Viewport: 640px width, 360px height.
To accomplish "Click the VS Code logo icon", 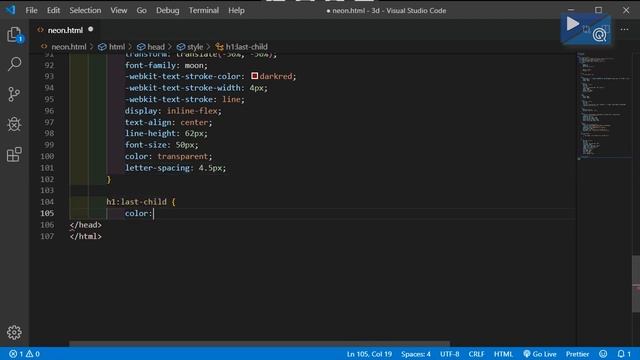I will pyautogui.click(x=11, y=10).
